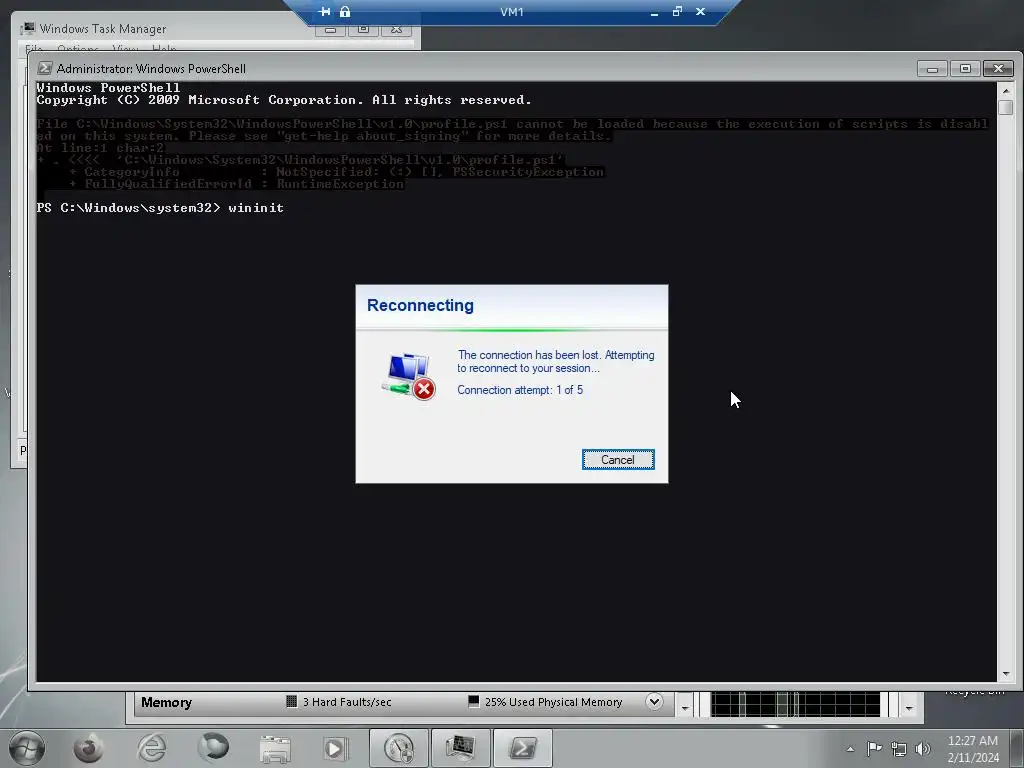Click the Windows Task Manager title bar icon

[28, 28]
